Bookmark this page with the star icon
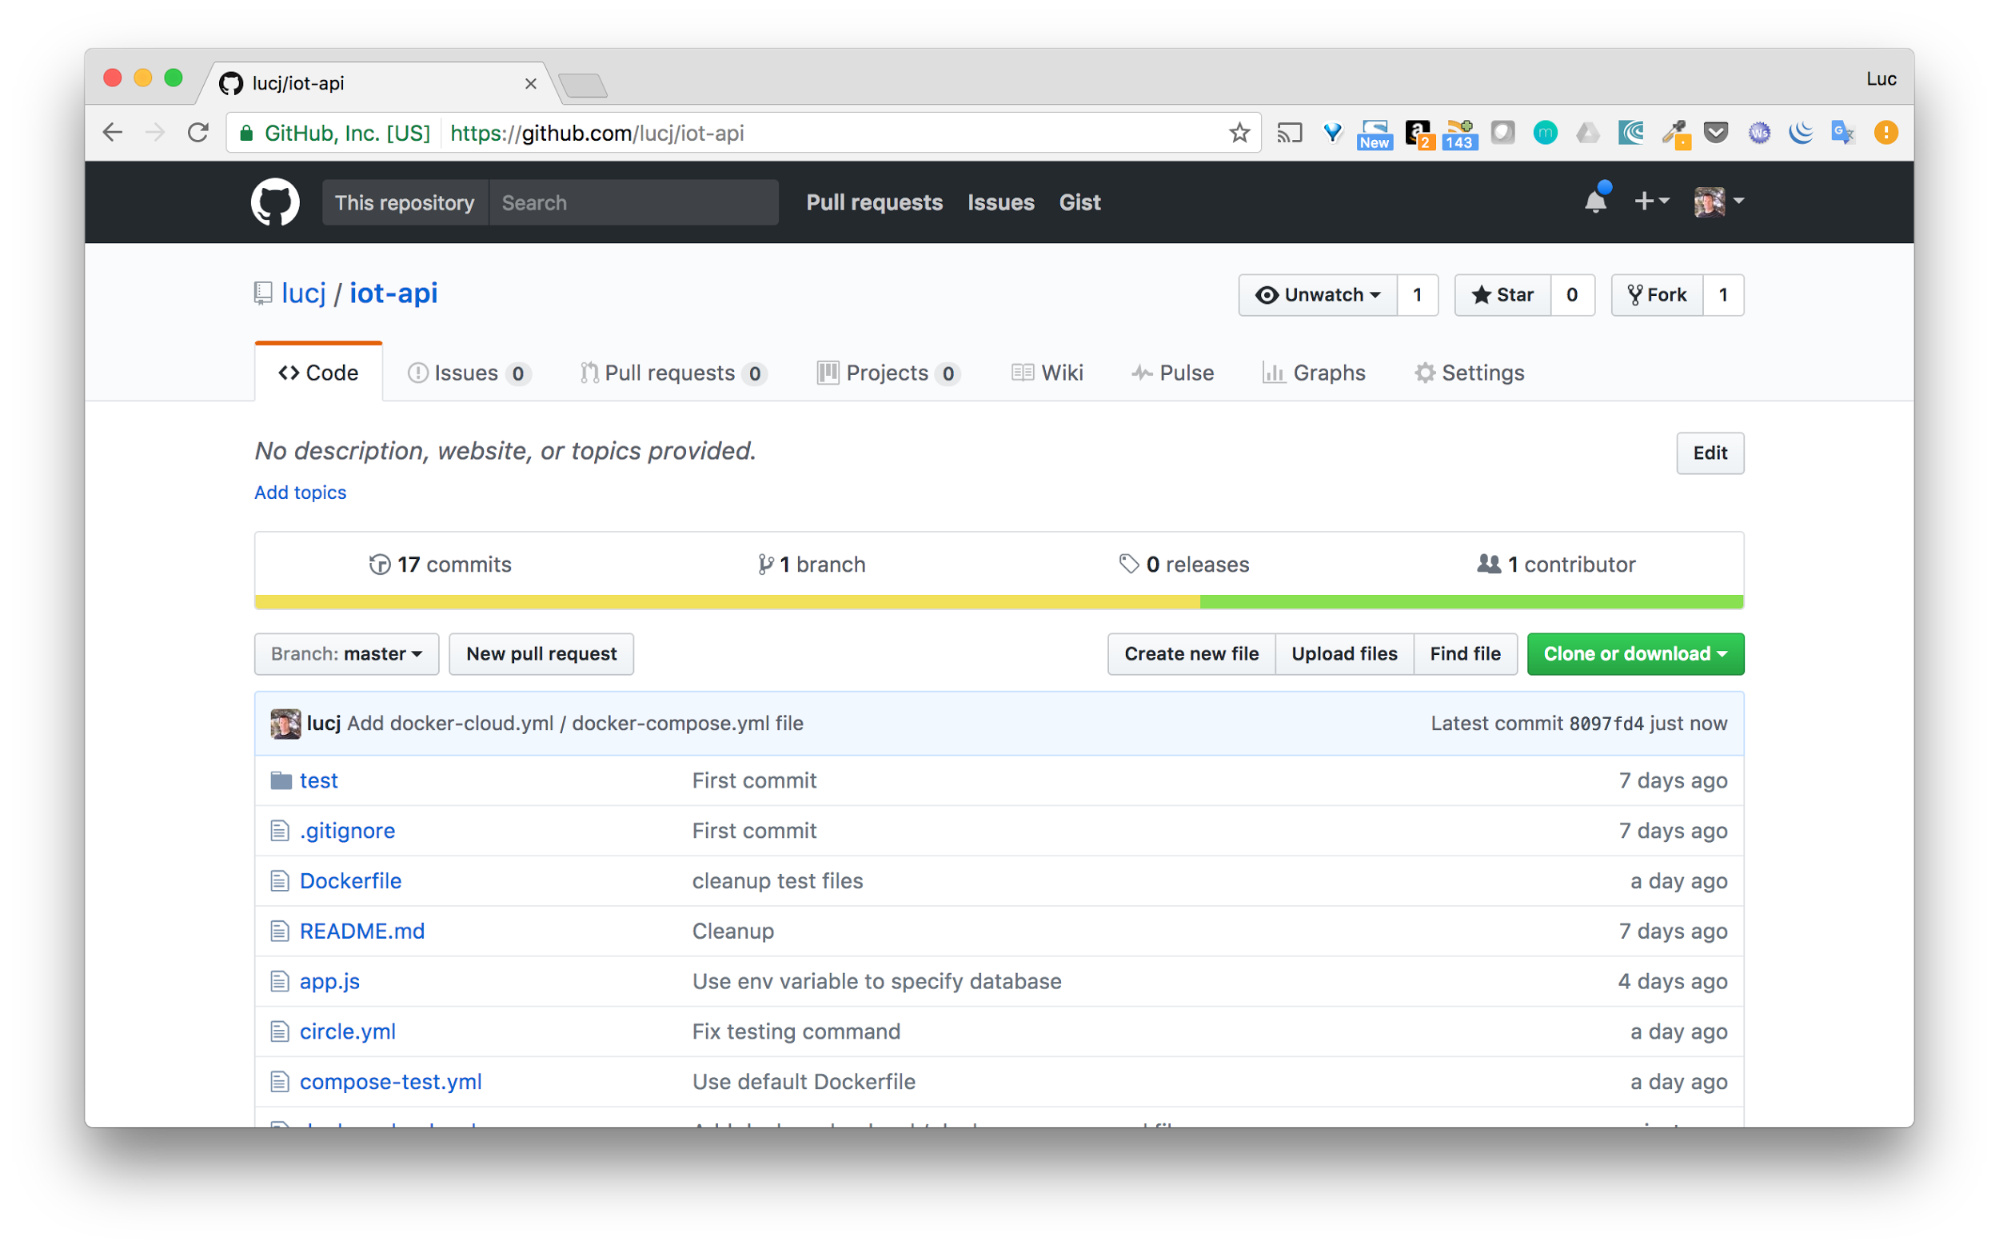This screenshot has width=1999, height=1249. pyautogui.click(x=1240, y=132)
